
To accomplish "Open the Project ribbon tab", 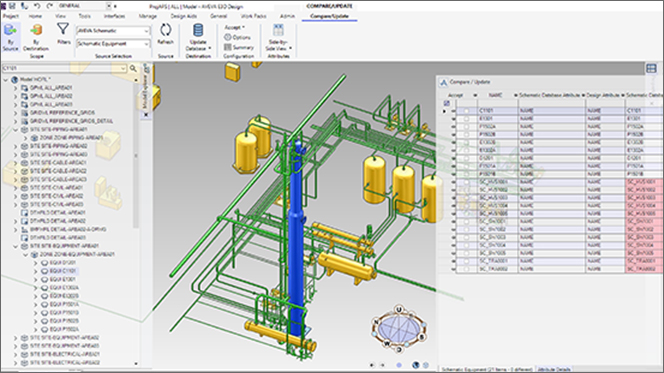I will [x=11, y=16].
